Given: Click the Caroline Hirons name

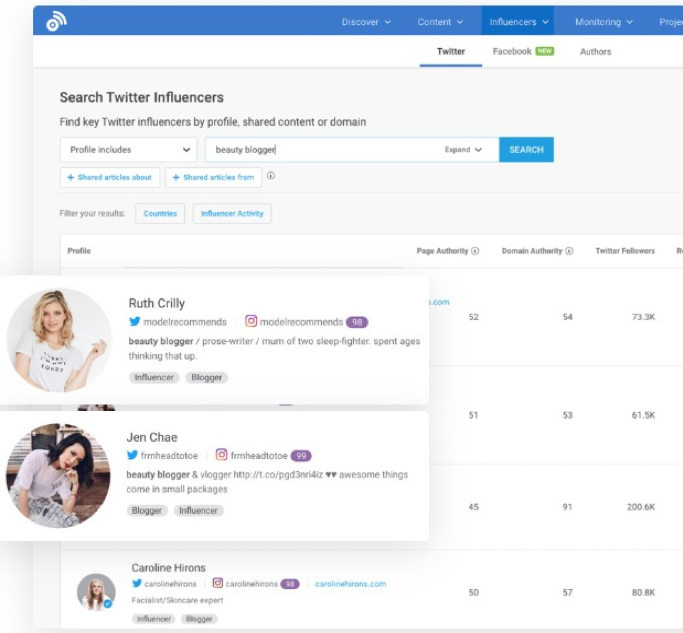Looking at the screenshot, I should (169, 568).
